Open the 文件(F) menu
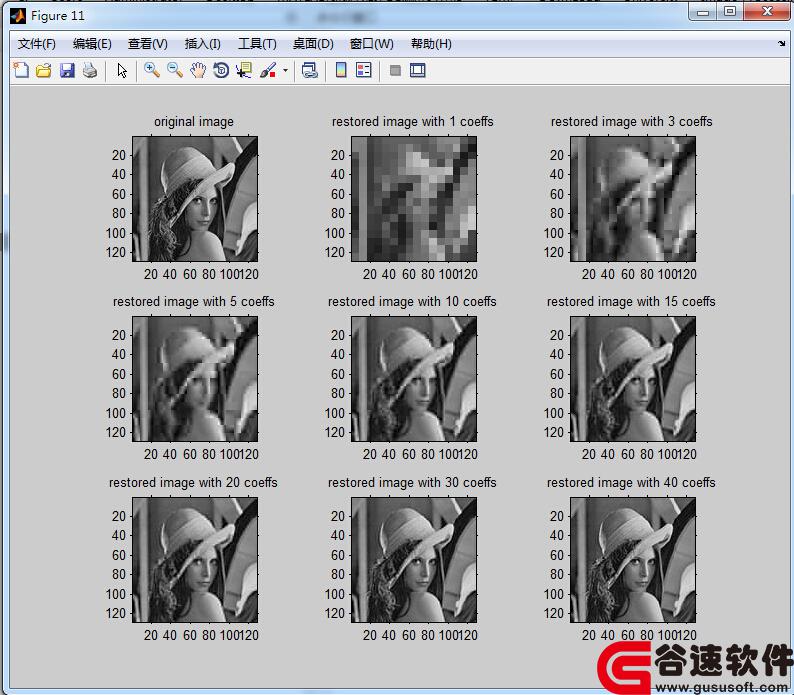Image resolution: width=794 pixels, height=695 pixels. point(36,44)
